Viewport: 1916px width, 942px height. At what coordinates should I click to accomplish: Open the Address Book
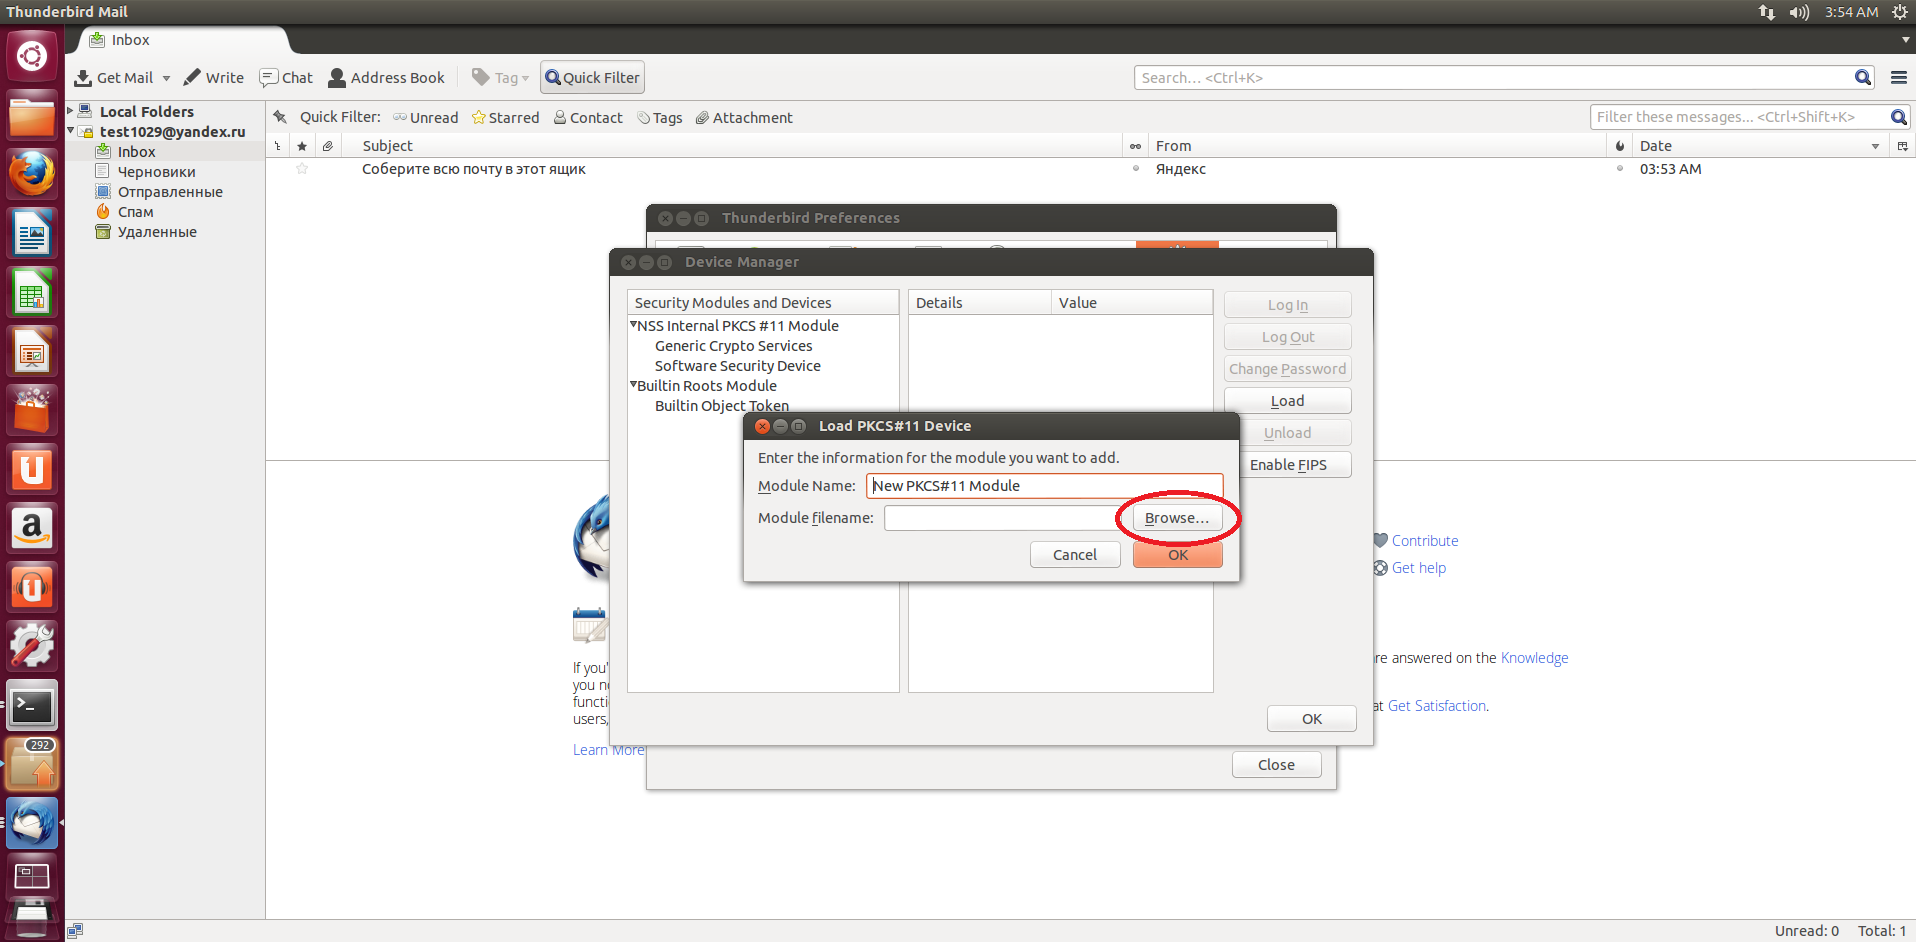(x=386, y=78)
